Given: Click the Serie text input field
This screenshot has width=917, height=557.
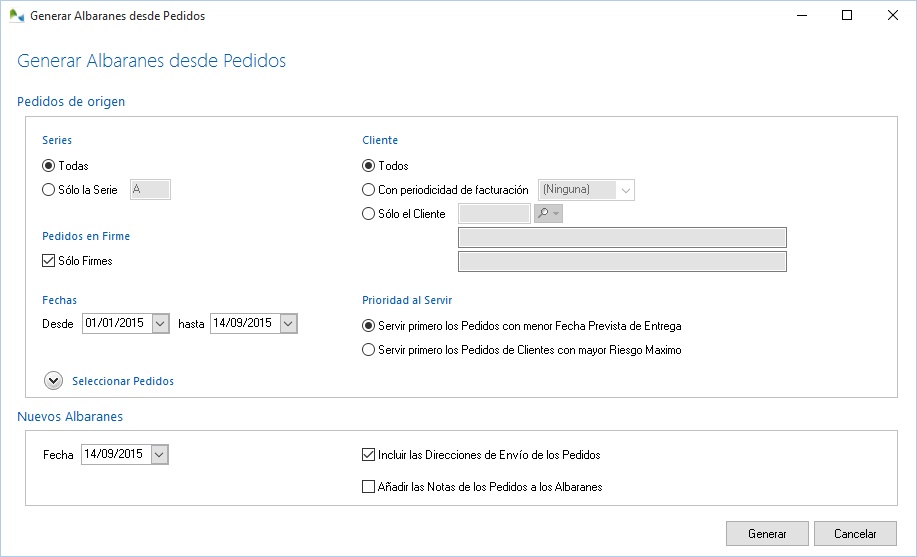Looking at the screenshot, I should point(151,190).
